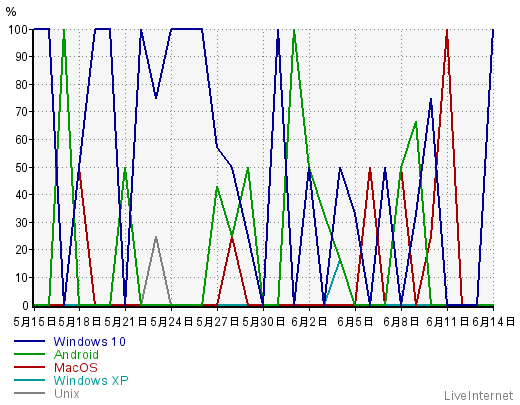The image size is (520, 405).
Task: Click the green Android legend line
Action: 29,354
